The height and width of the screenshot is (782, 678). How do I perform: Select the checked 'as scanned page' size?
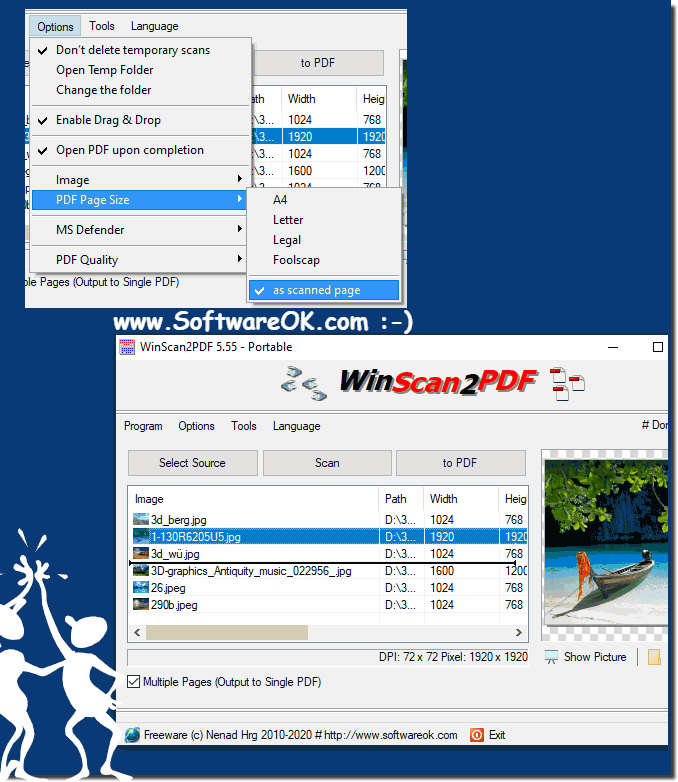point(324,290)
